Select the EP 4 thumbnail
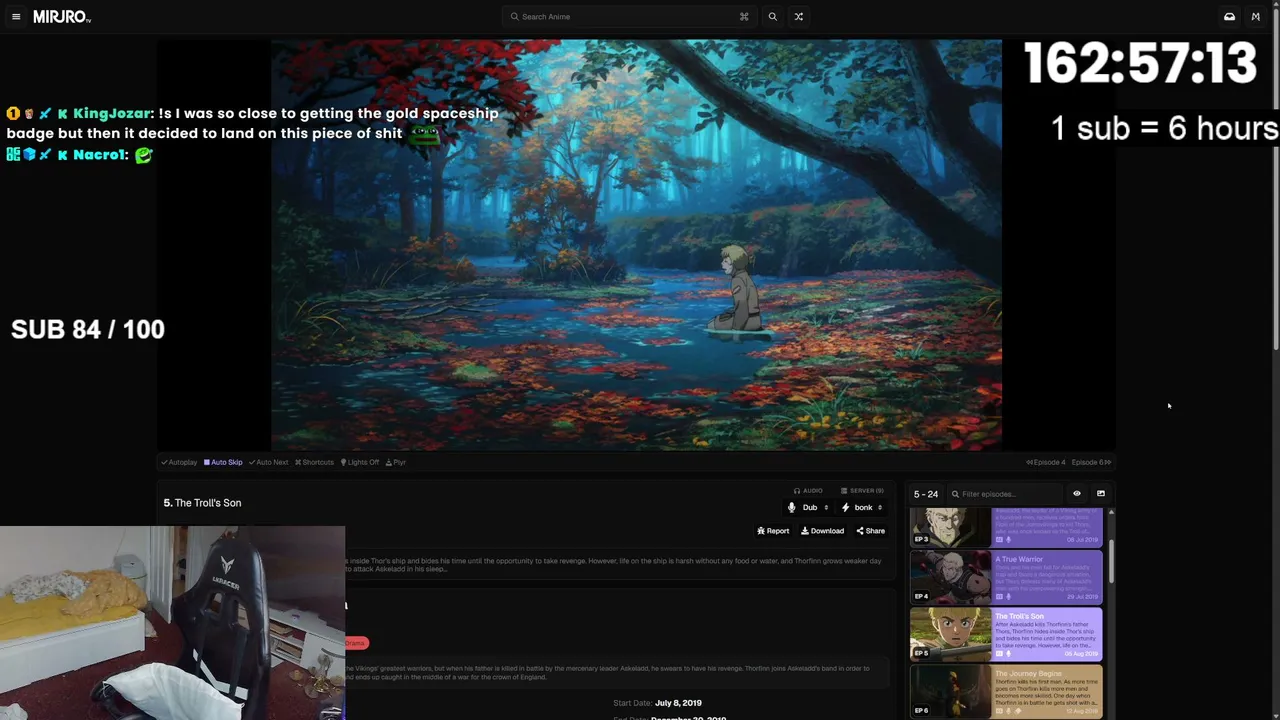 tap(950, 577)
